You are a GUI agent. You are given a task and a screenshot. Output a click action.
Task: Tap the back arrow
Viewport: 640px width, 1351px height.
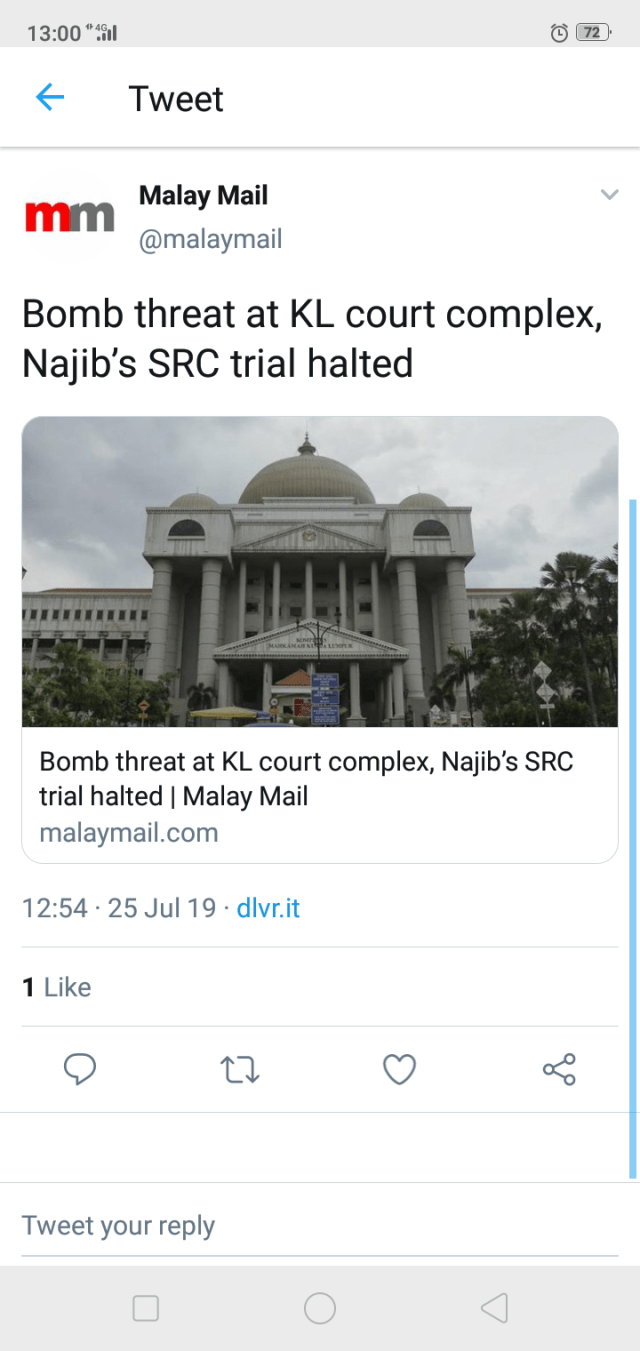49,98
